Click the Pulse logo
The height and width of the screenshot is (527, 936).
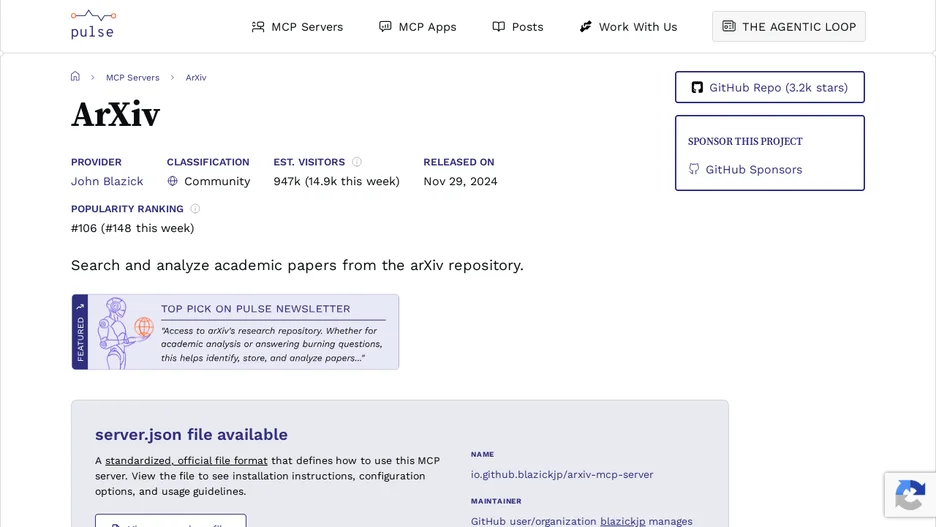(93, 24)
